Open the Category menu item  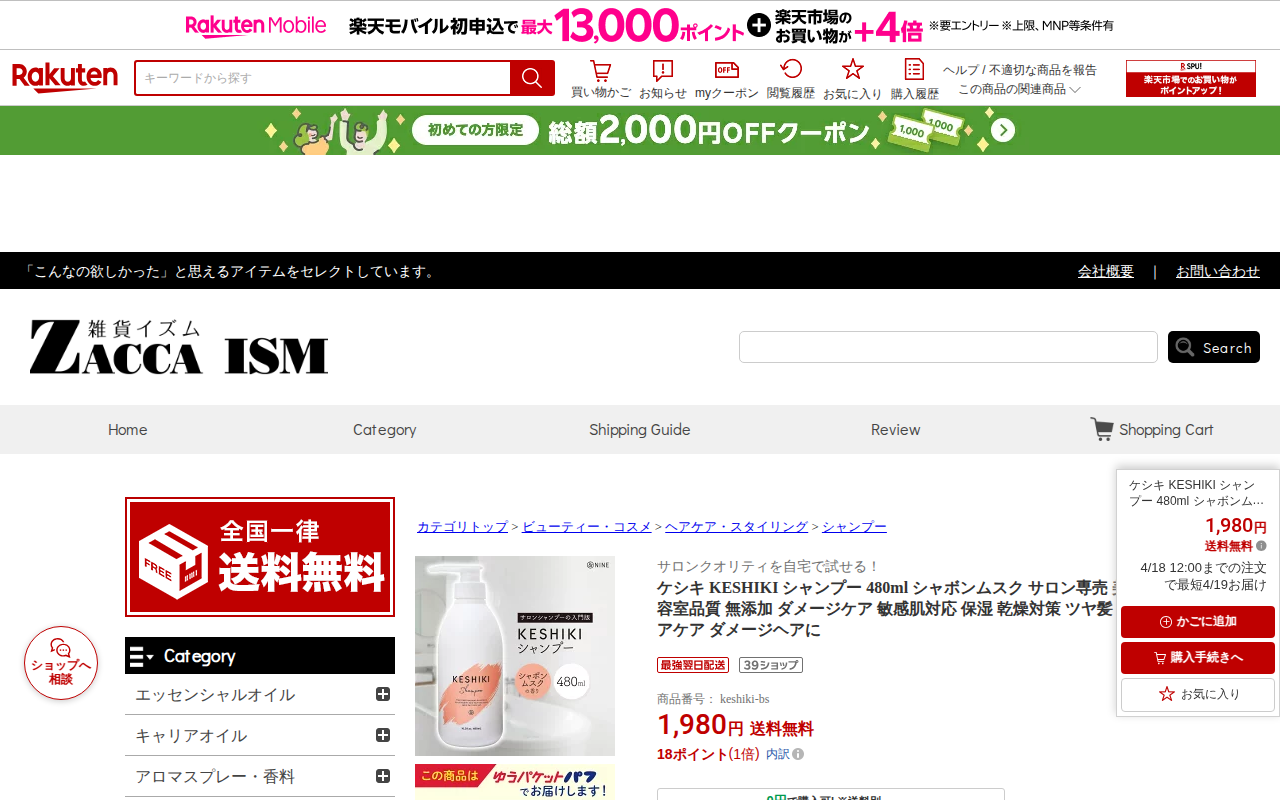tap(385, 430)
